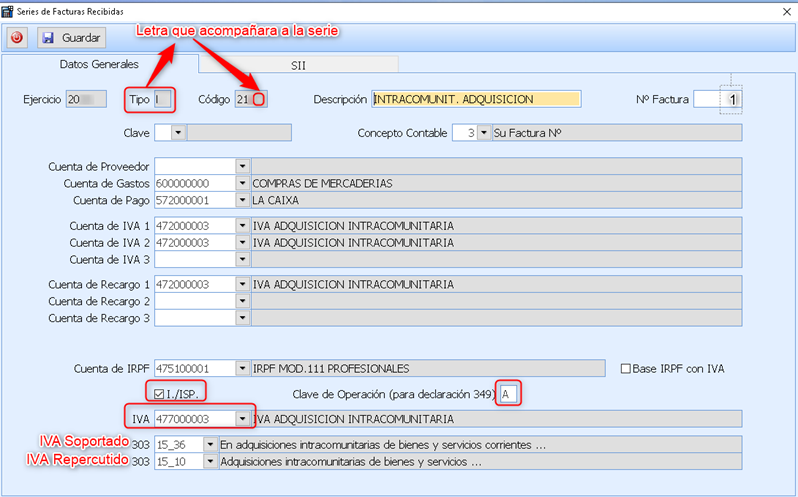Viewport: 798px width, 497px height.
Task: Expand the Cuenta de Proveedor dropdown
Action: [x=242, y=166]
